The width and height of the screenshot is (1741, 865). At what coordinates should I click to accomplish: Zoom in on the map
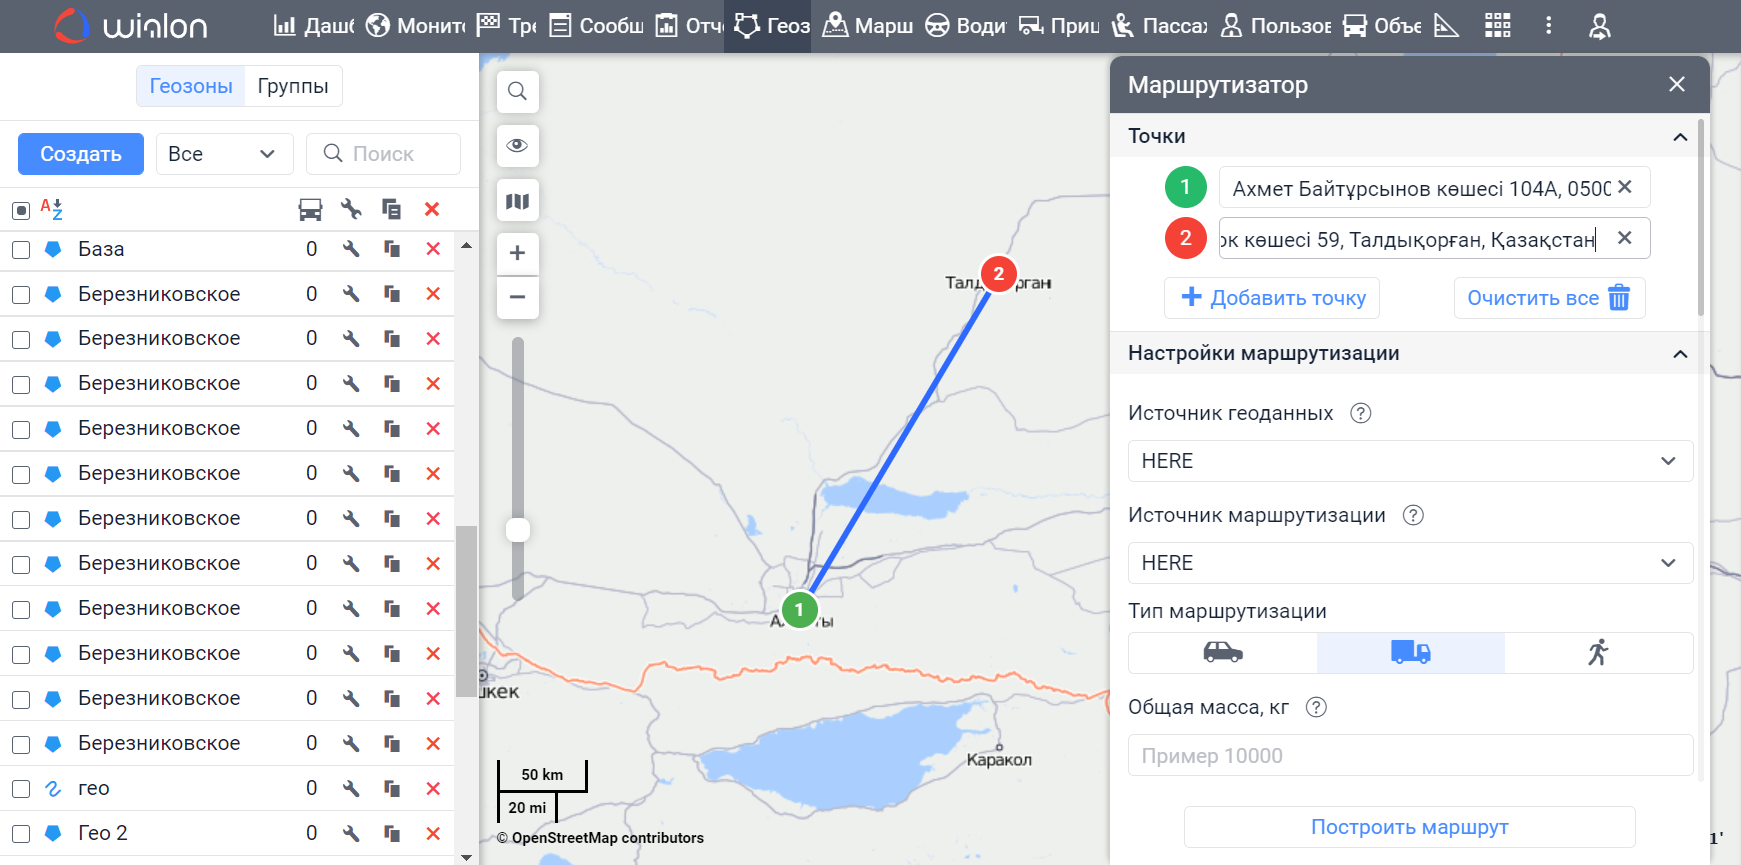(x=517, y=253)
